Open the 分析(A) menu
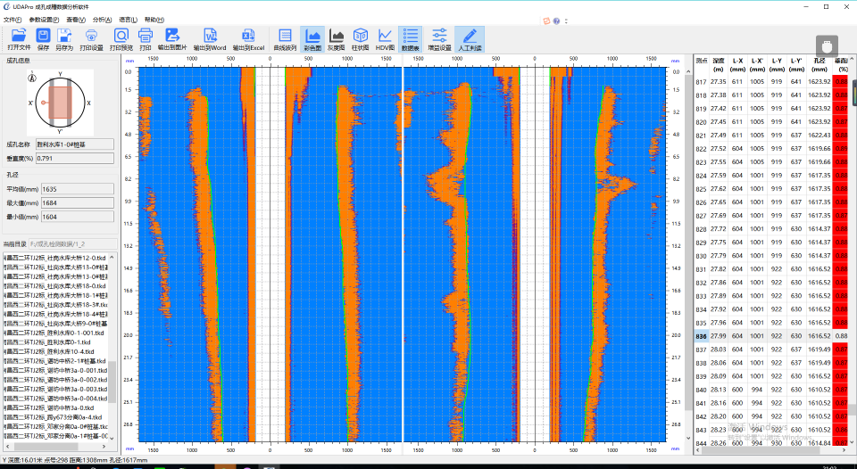This screenshot has width=857, height=469. 101,19
